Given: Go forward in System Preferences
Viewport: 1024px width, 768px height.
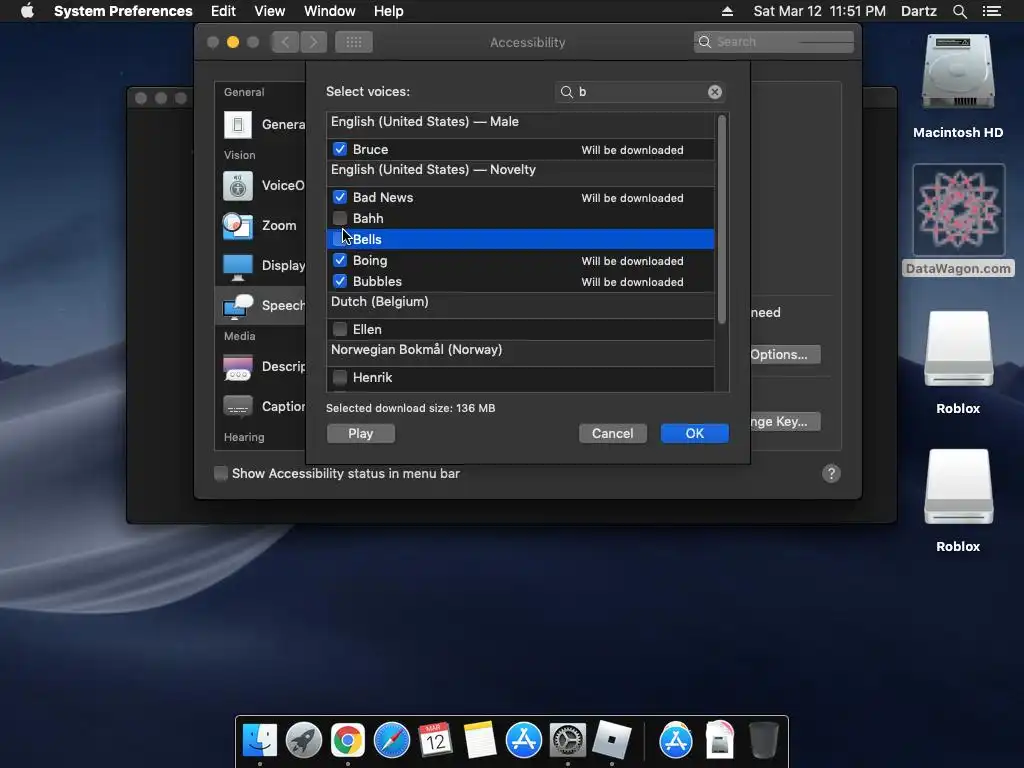Looking at the screenshot, I should 313,42.
